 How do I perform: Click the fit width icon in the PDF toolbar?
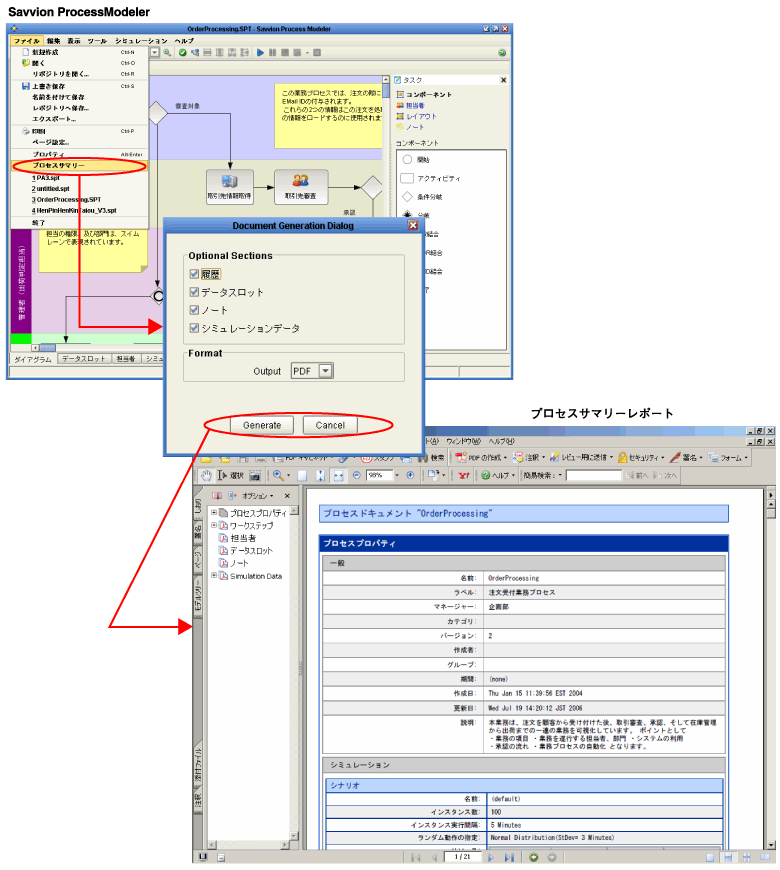click(338, 476)
